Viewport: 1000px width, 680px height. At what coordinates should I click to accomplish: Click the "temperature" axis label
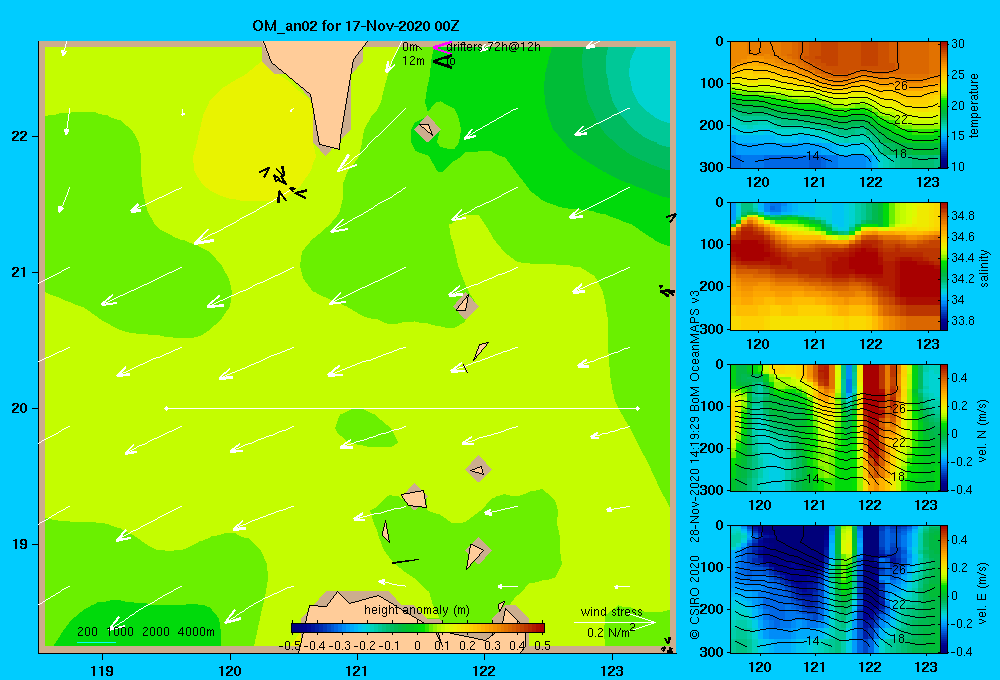(x=974, y=105)
